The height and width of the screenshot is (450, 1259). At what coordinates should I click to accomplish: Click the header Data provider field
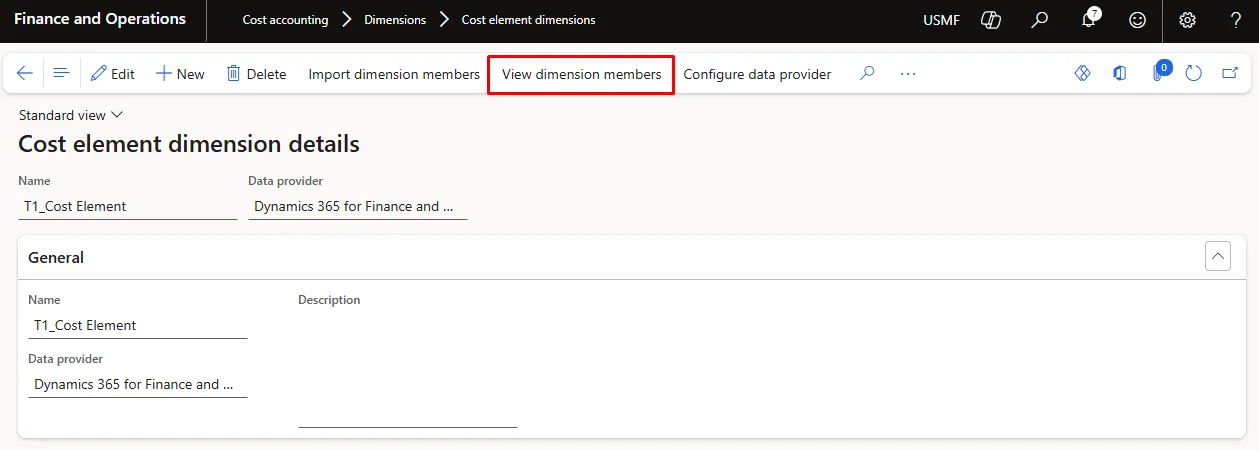tap(357, 206)
